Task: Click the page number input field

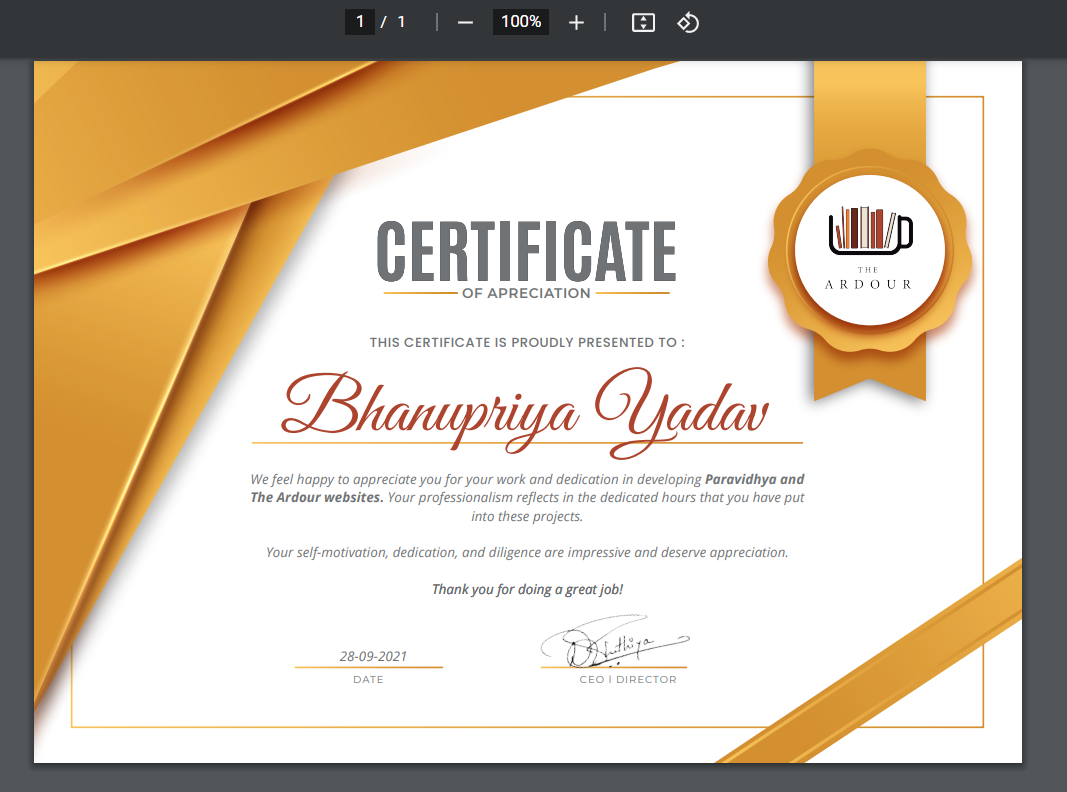Action: coord(360,21)
